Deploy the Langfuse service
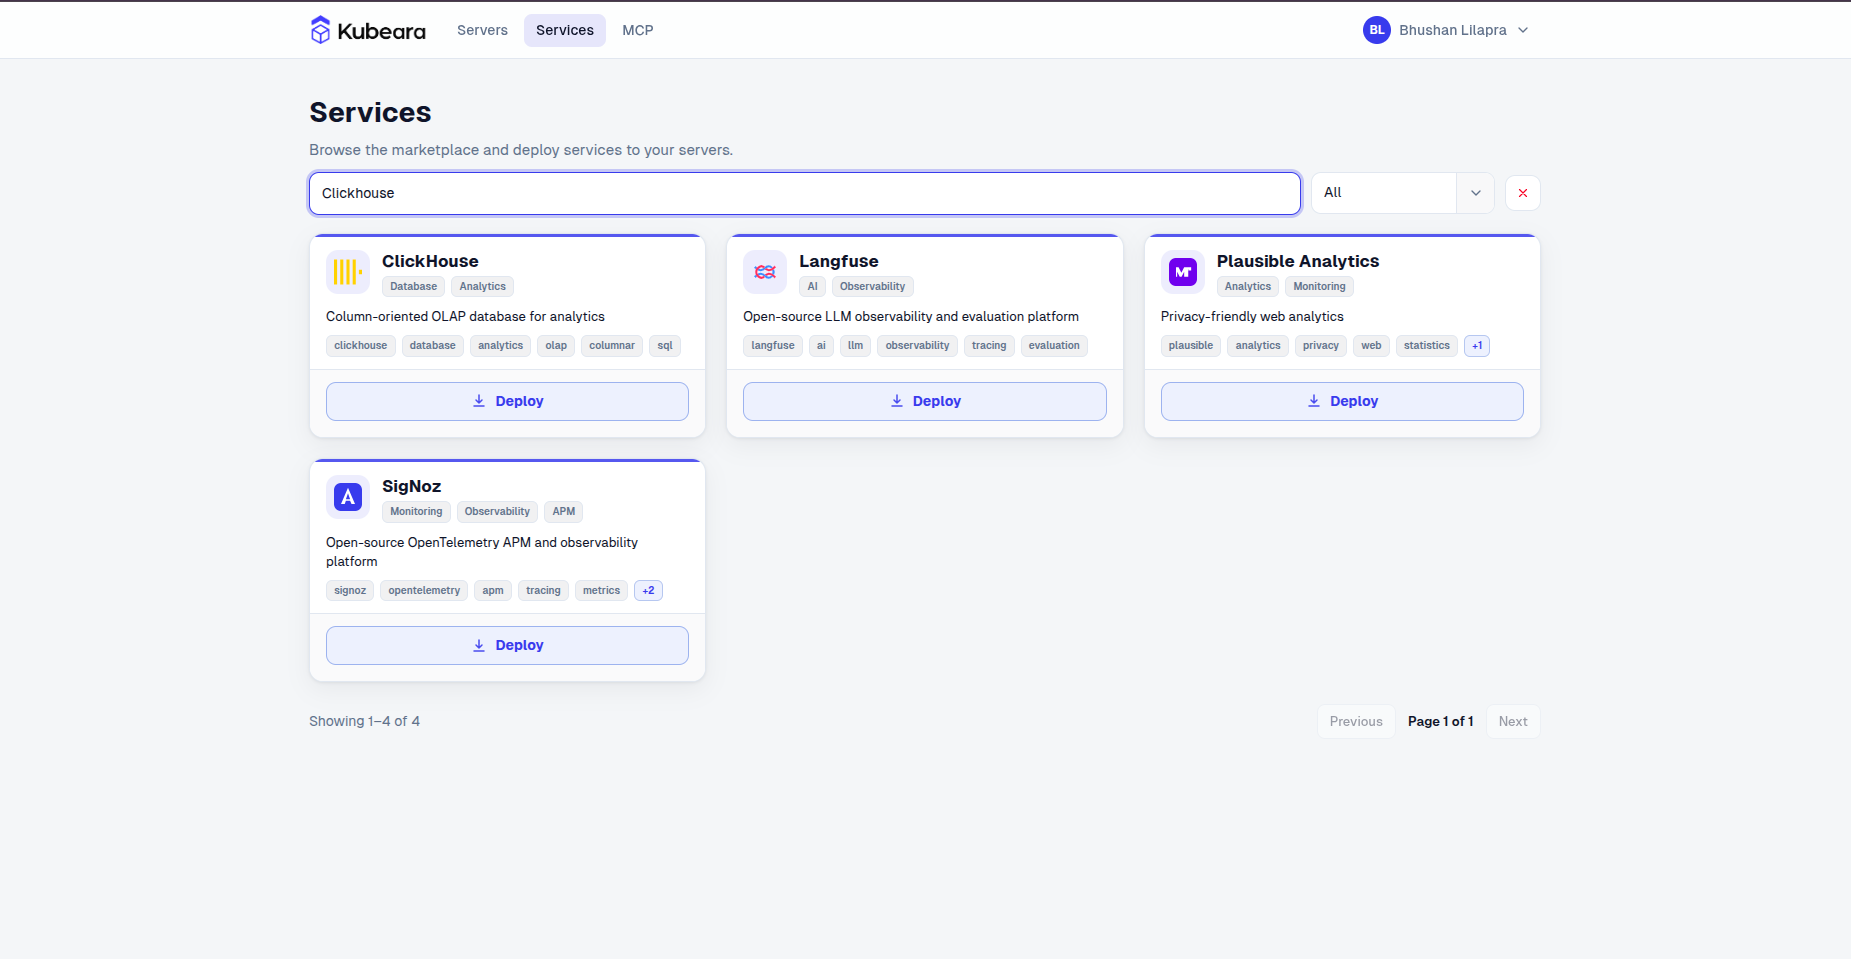Viewport: 1851px width, 959px height. 925,401
